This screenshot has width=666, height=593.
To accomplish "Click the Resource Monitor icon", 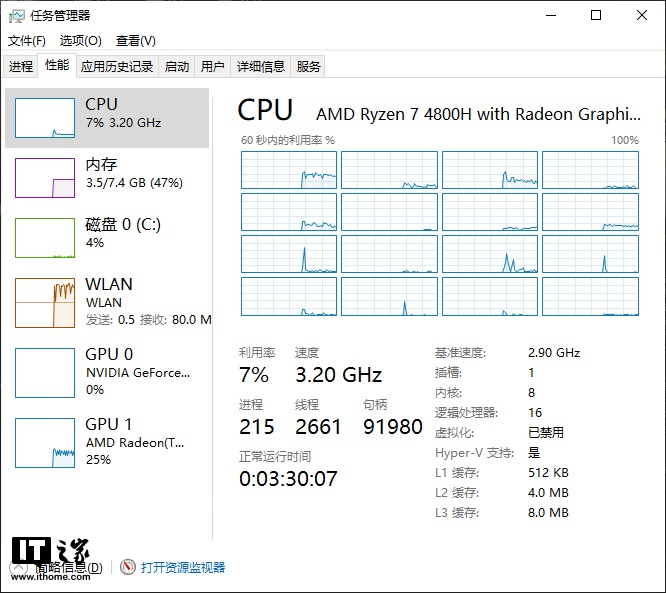I will pyautogui.click(x=127, y=567).
